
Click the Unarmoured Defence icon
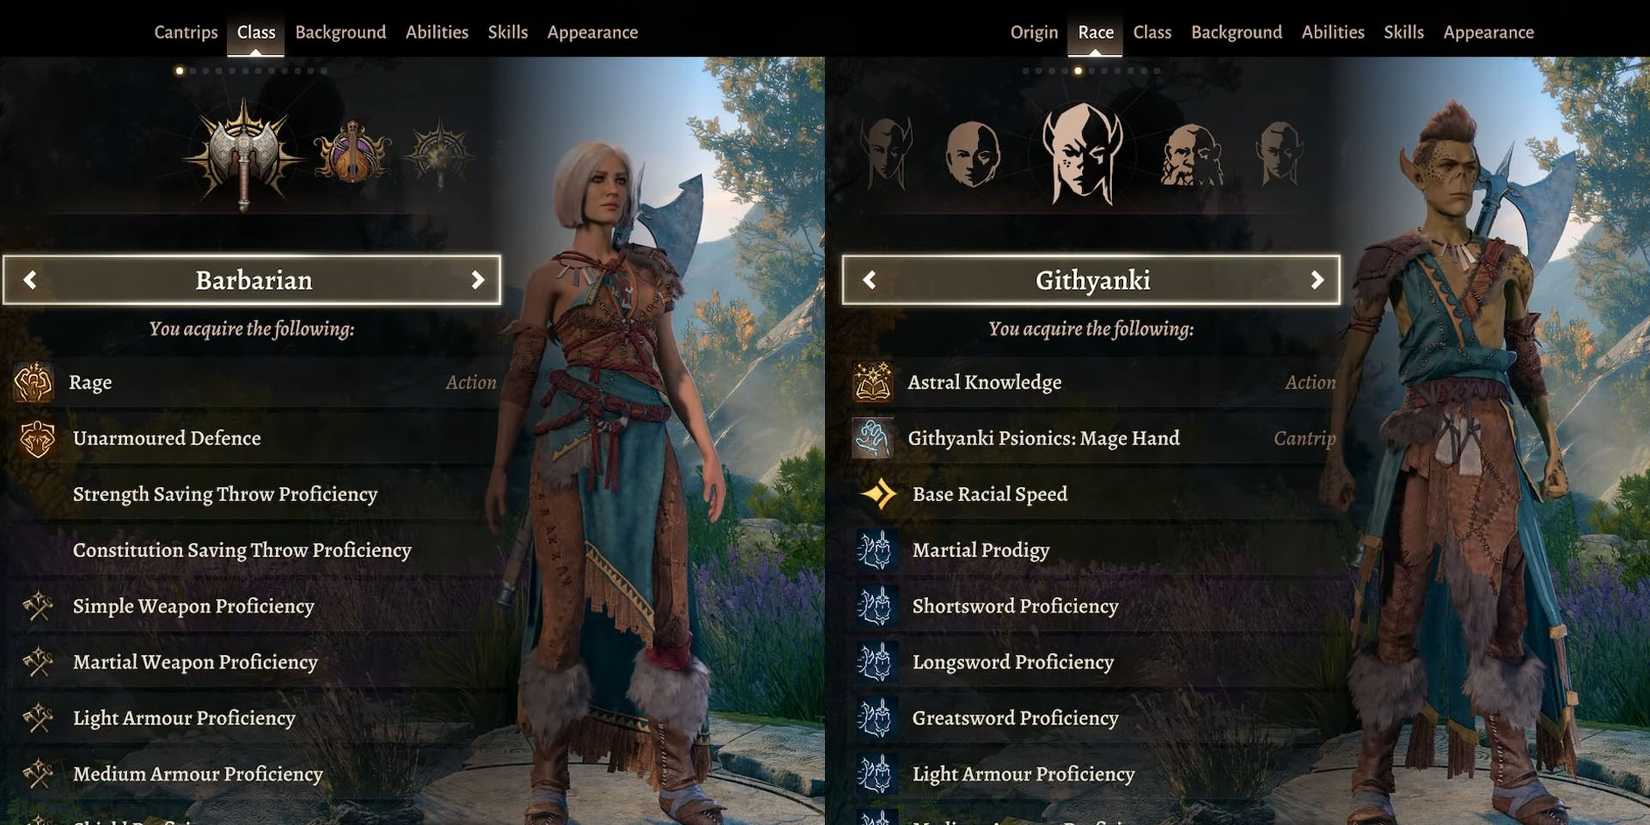tap(37, 438)
